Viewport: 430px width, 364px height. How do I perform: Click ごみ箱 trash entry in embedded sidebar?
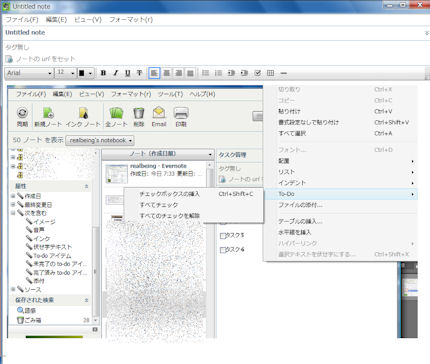[29, 320]
